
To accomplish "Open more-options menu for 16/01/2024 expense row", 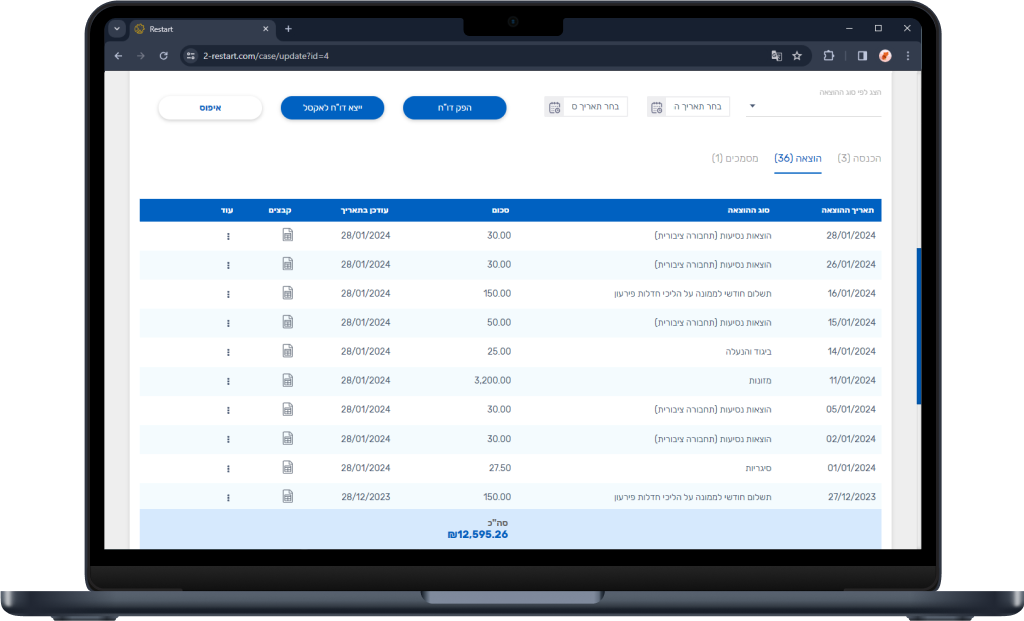I will pos(228,295).
